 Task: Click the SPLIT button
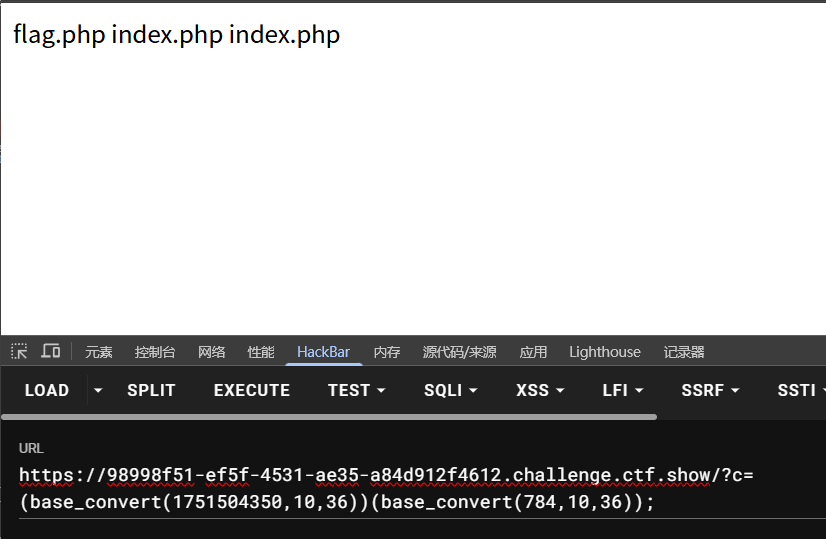pyautogui.click(x=151, y=390)
